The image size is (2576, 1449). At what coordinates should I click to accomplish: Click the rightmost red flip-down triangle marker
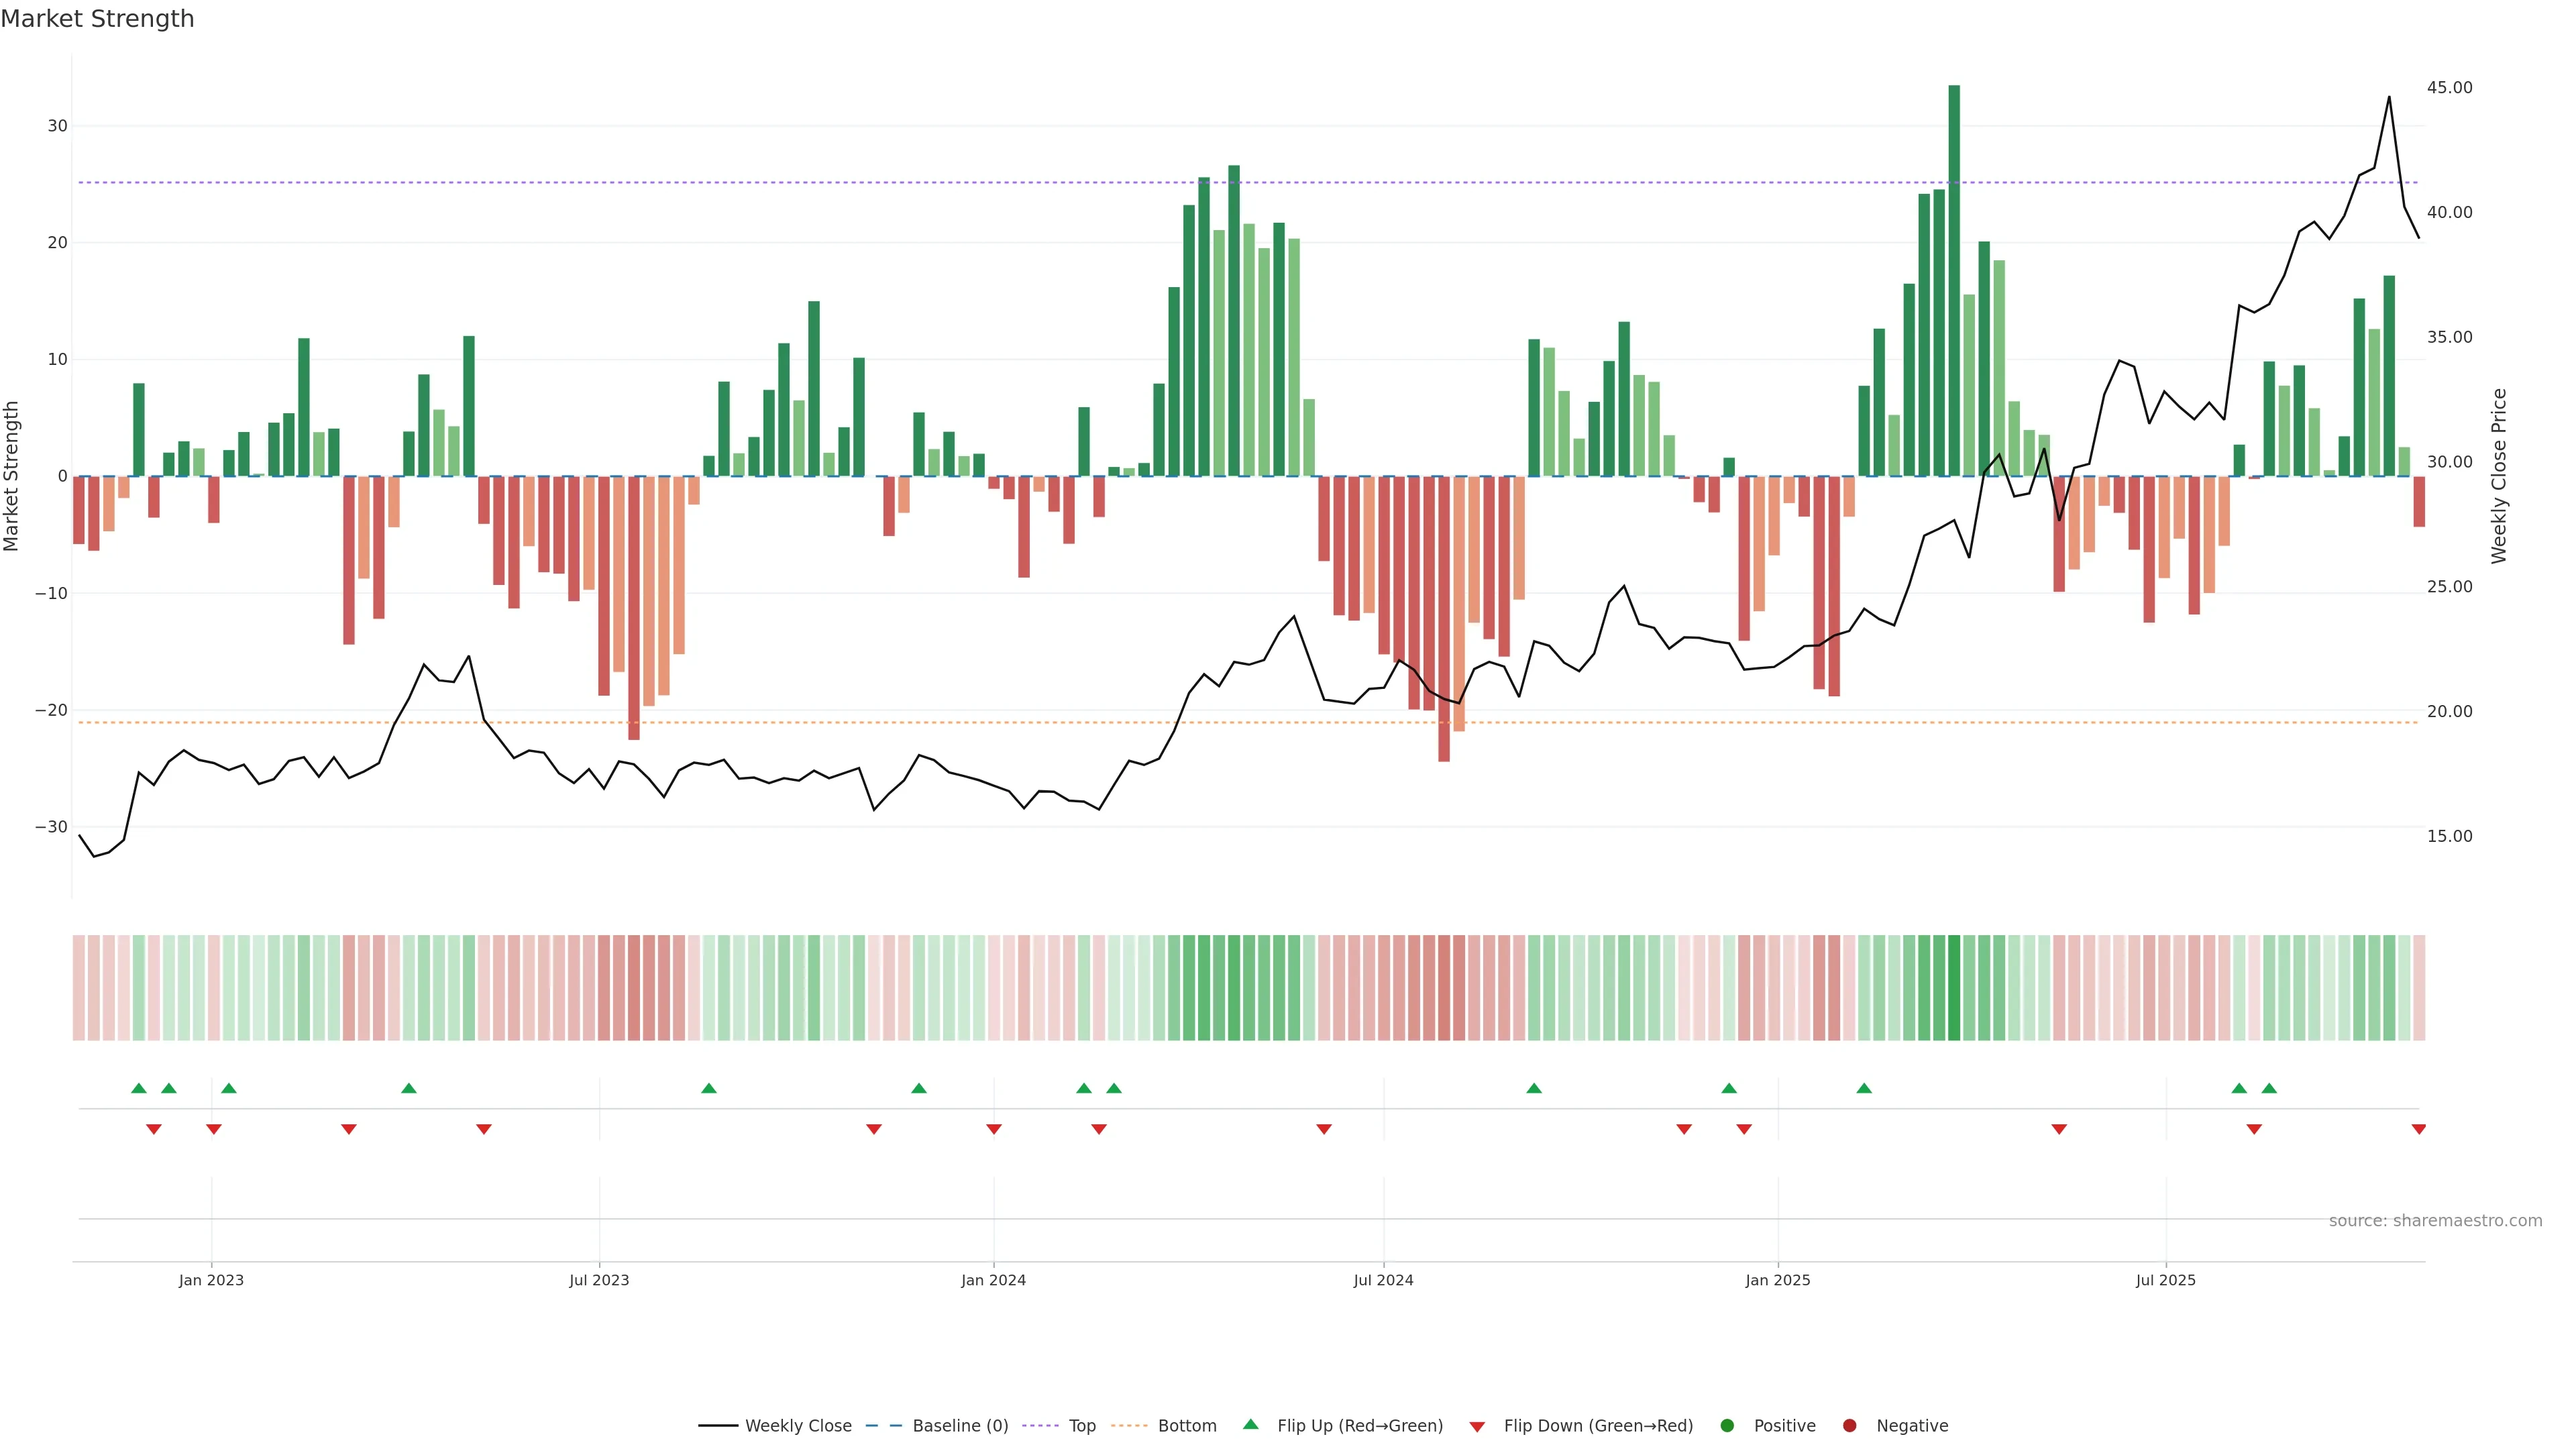coord(2418,1129)
